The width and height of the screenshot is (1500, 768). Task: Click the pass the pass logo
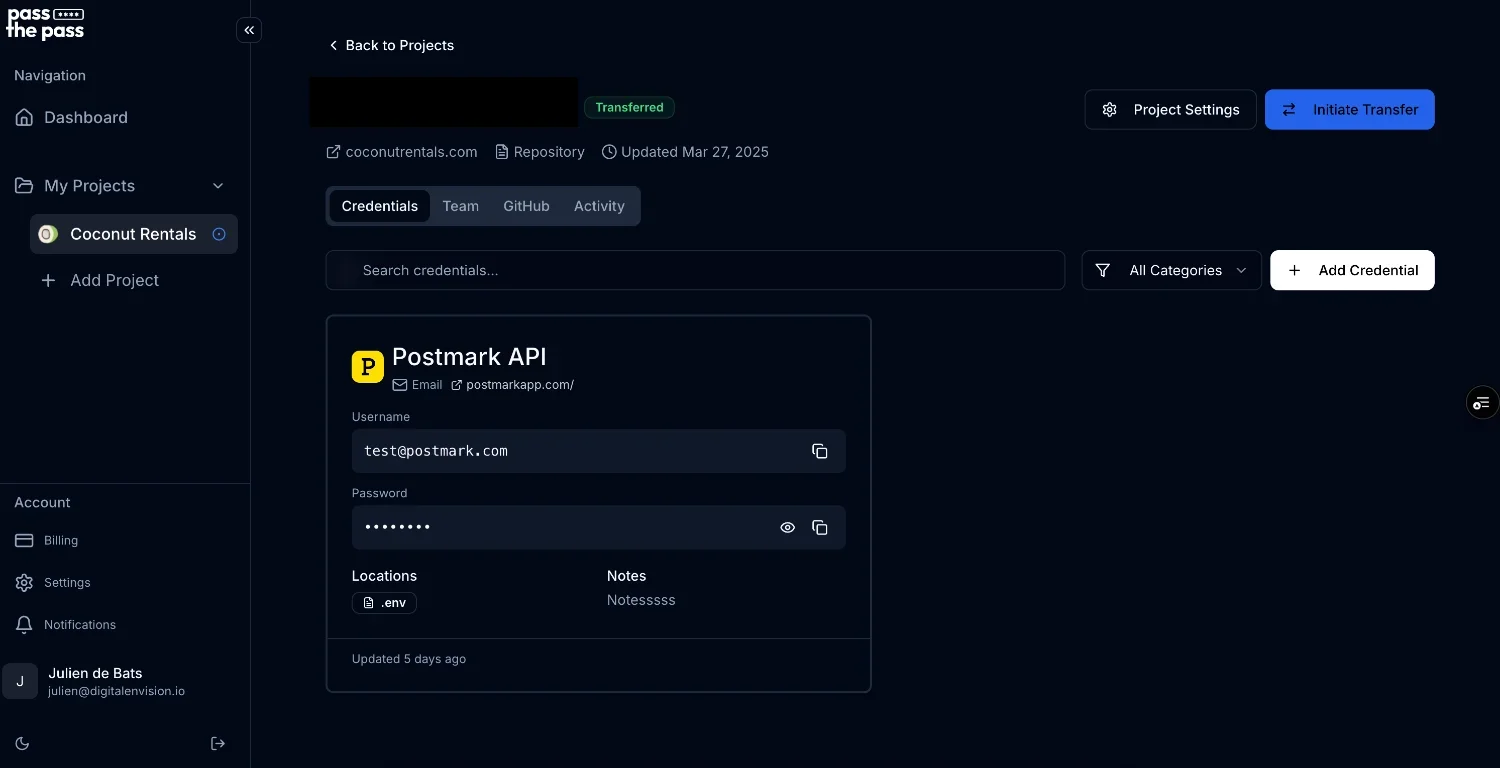tap(45, 23)
